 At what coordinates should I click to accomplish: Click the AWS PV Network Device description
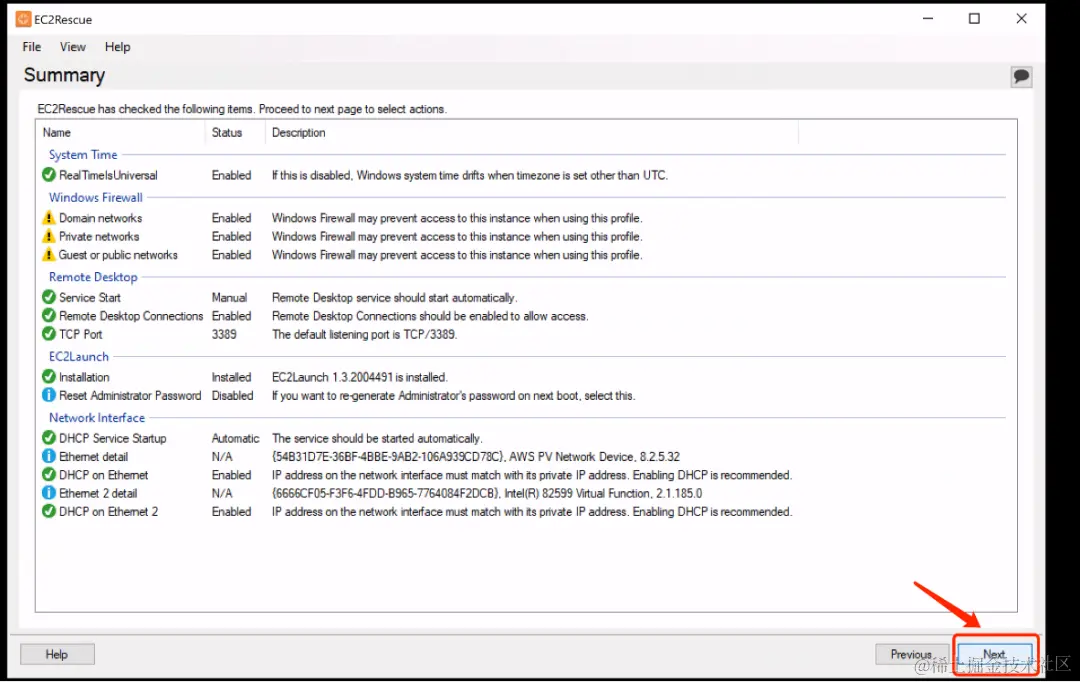pyautogui.click(x=475, y=457)
